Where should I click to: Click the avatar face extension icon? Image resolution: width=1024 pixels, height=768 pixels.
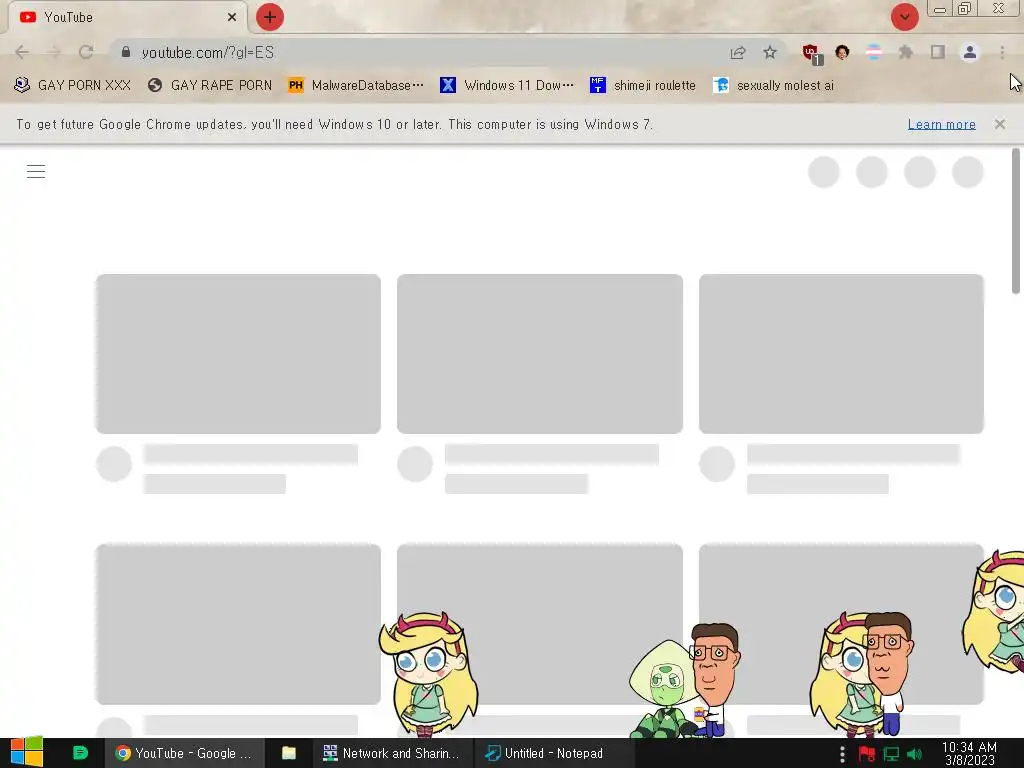coord(842,52)
